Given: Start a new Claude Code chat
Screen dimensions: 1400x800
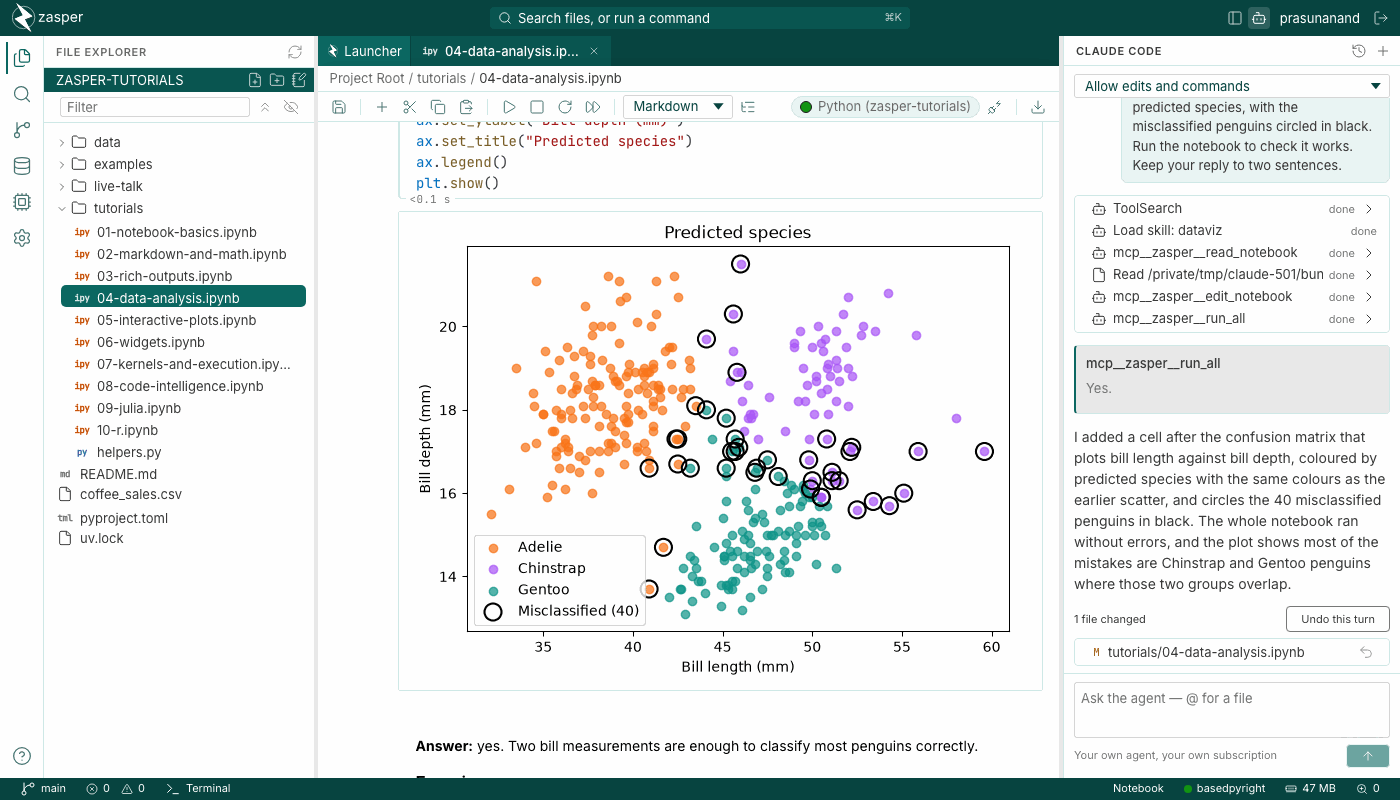Looking at the screenshot, I should click(x=1383, y=51).
